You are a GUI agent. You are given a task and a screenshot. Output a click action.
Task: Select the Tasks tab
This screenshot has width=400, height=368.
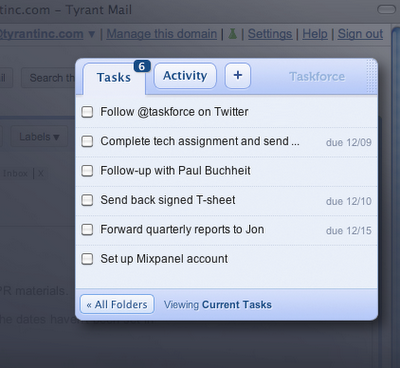click(114, 77)
